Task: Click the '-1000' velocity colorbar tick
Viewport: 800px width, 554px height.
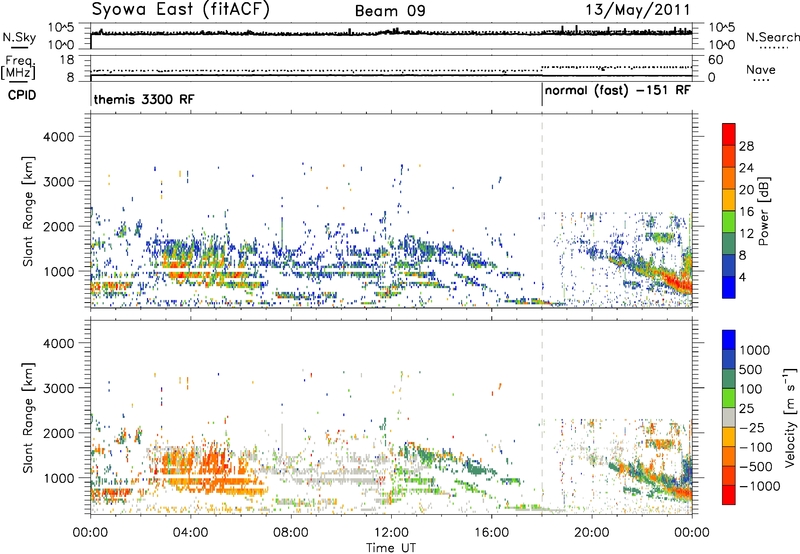Action: [760, 486]
